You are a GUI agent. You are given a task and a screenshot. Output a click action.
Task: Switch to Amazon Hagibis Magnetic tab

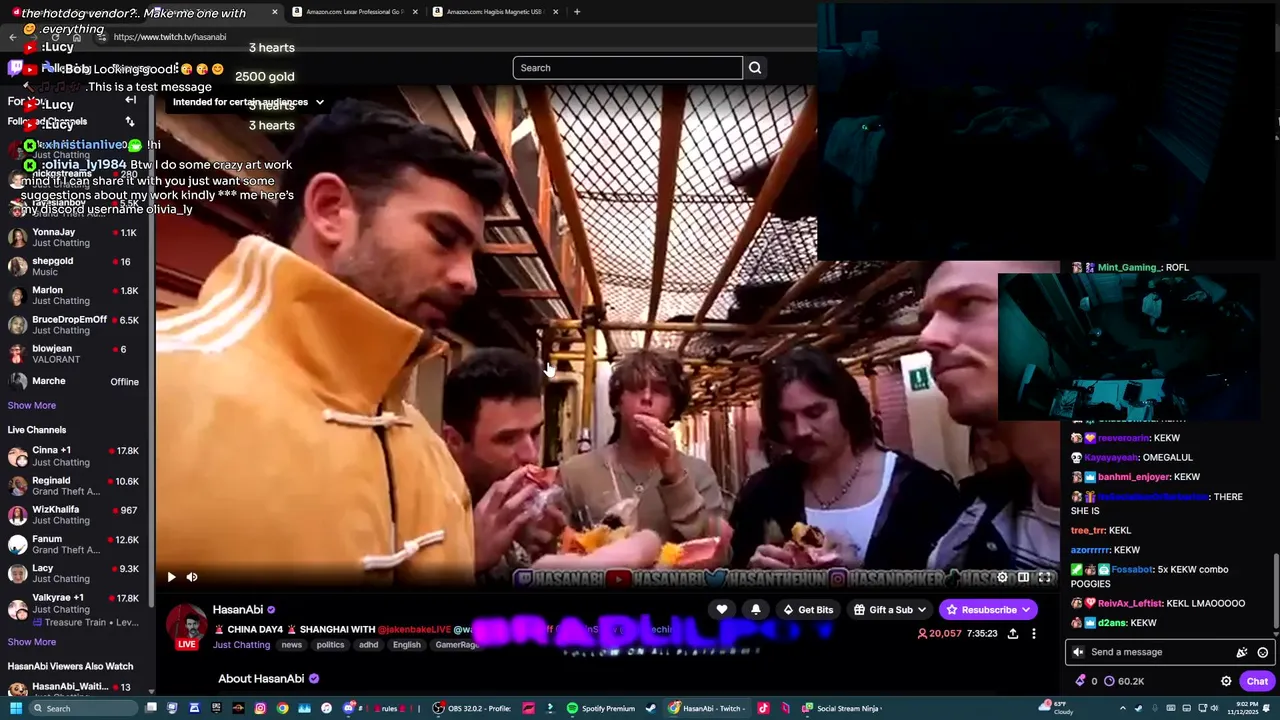[494, 12]
